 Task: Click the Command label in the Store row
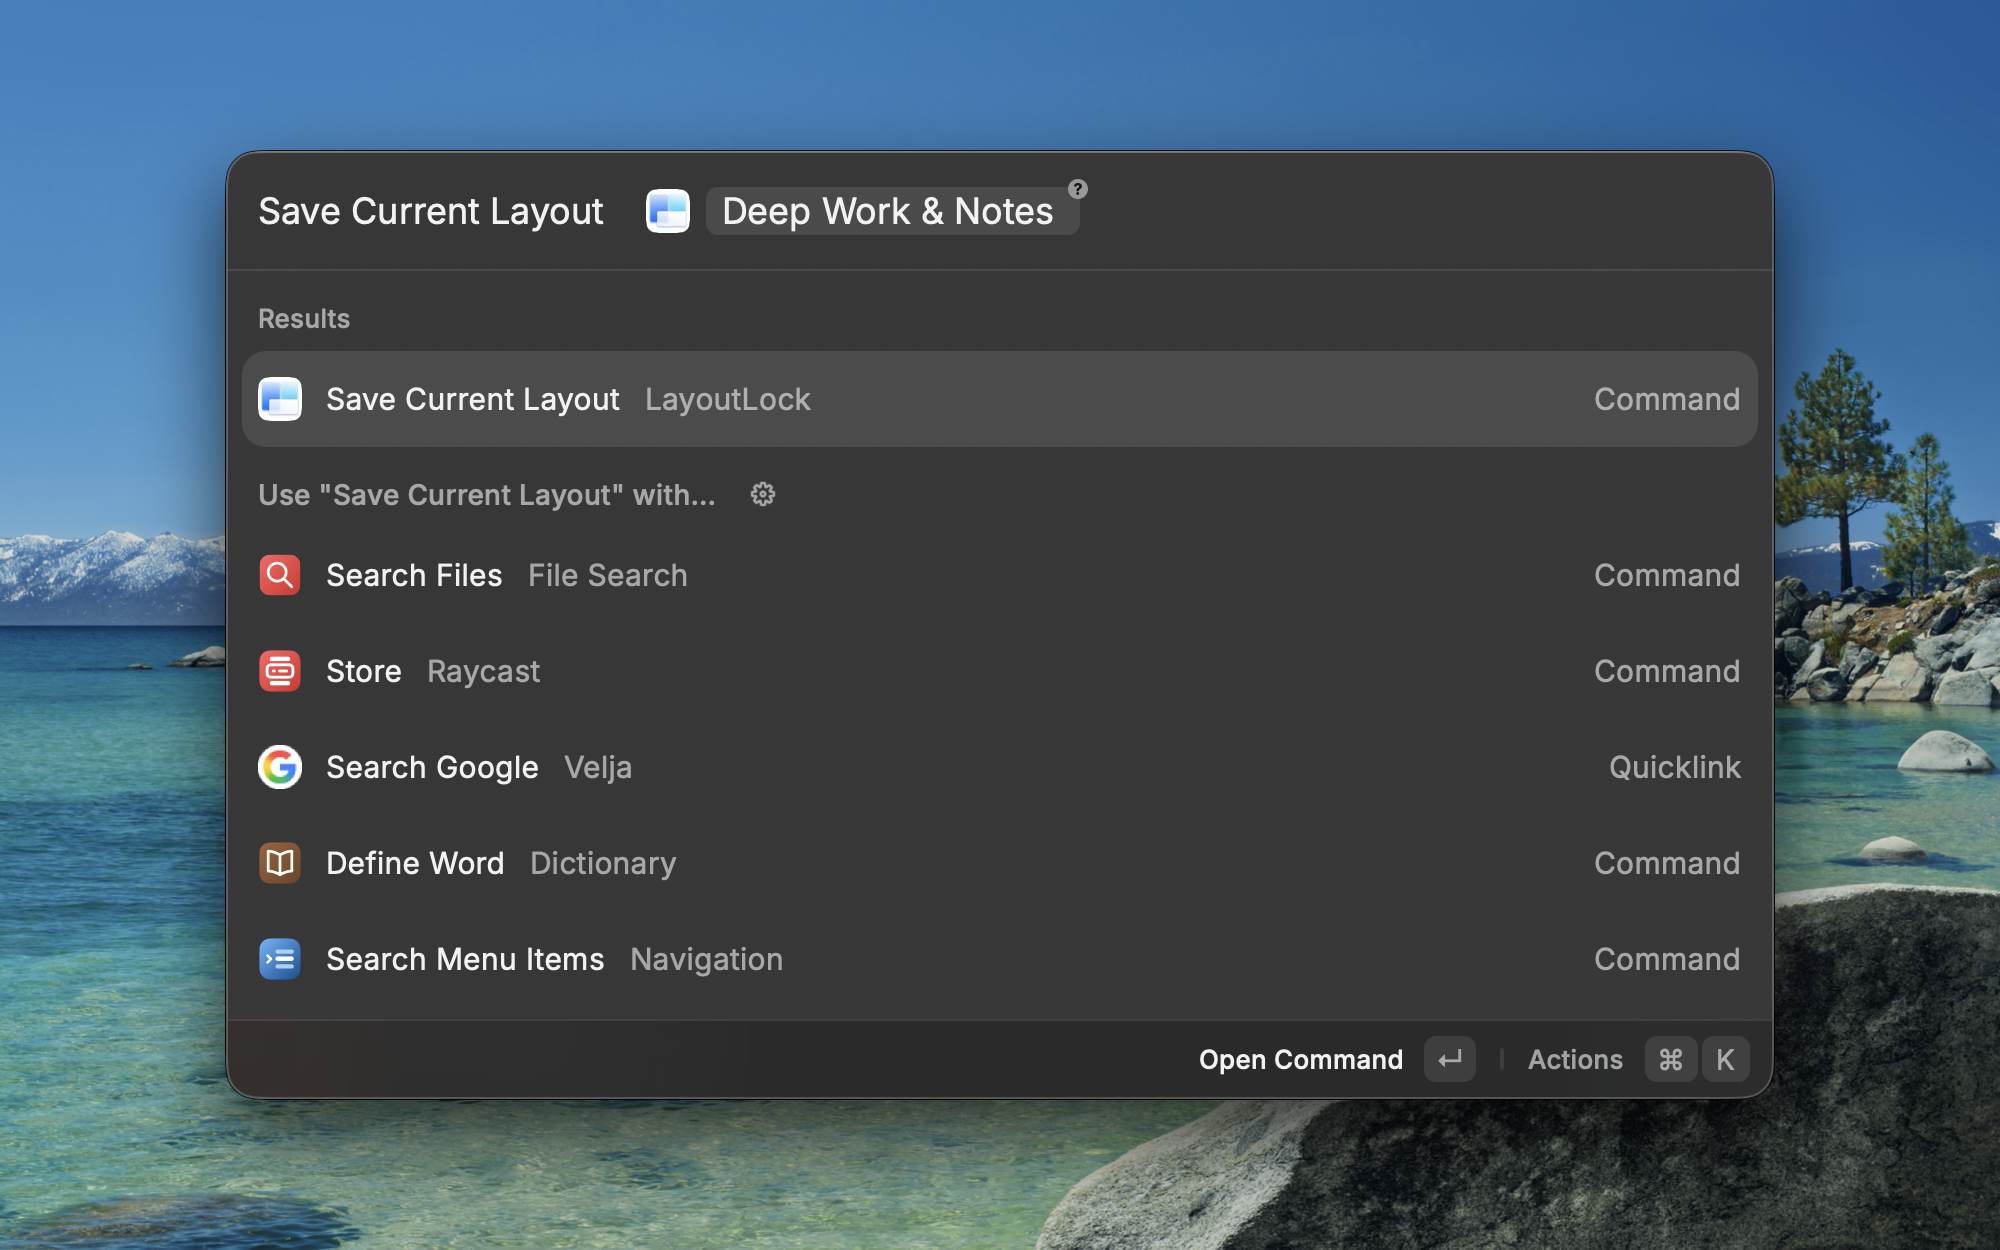click(1667, 671)
